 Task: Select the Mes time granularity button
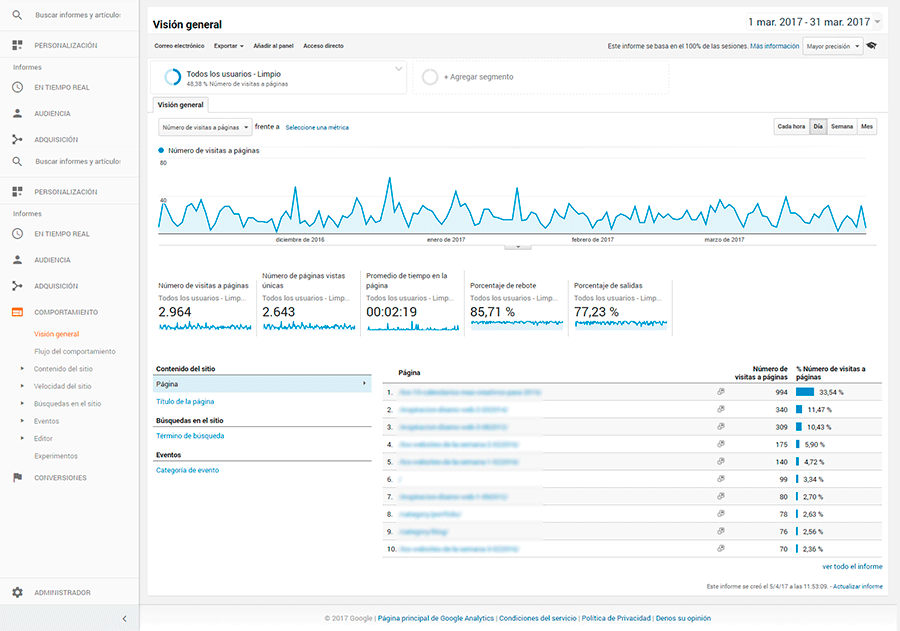click(867, 127)
